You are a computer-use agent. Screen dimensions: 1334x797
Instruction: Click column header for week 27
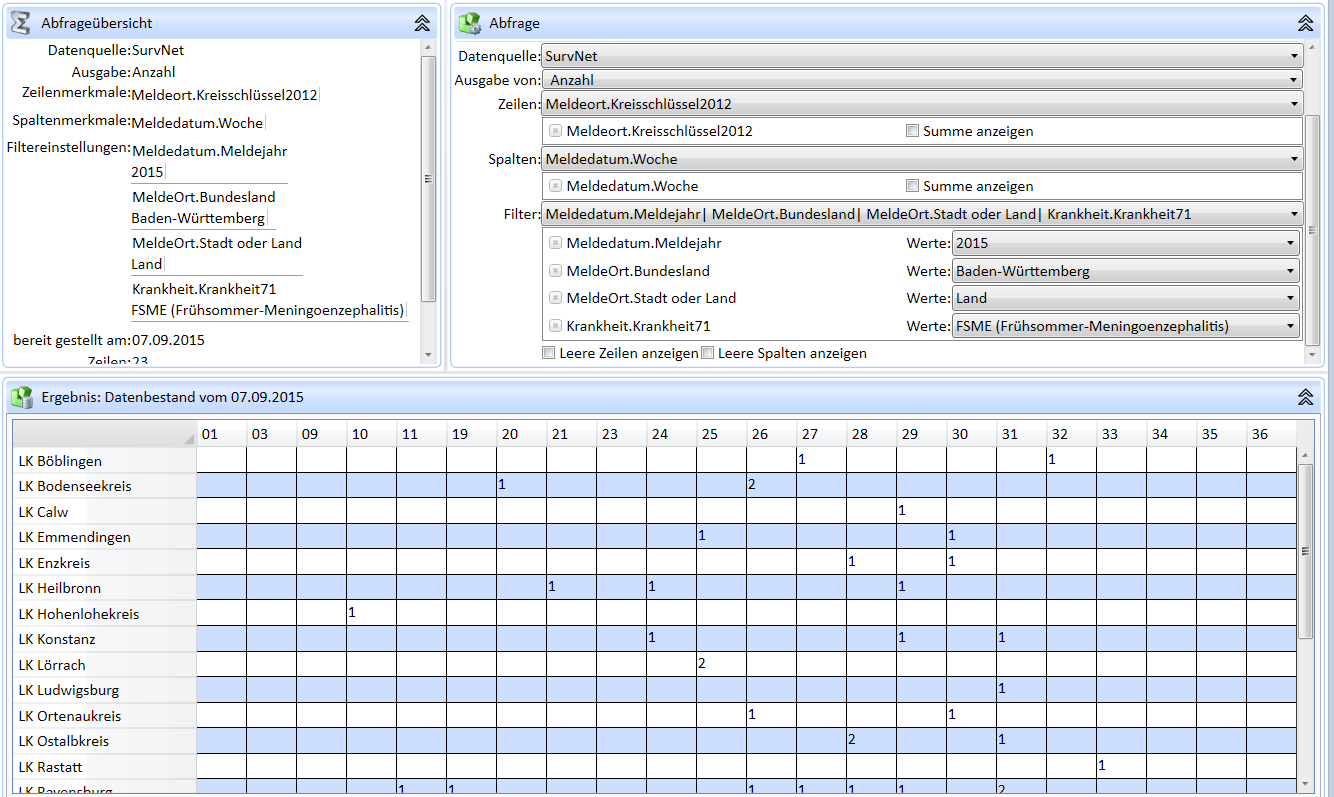(821, 434)
